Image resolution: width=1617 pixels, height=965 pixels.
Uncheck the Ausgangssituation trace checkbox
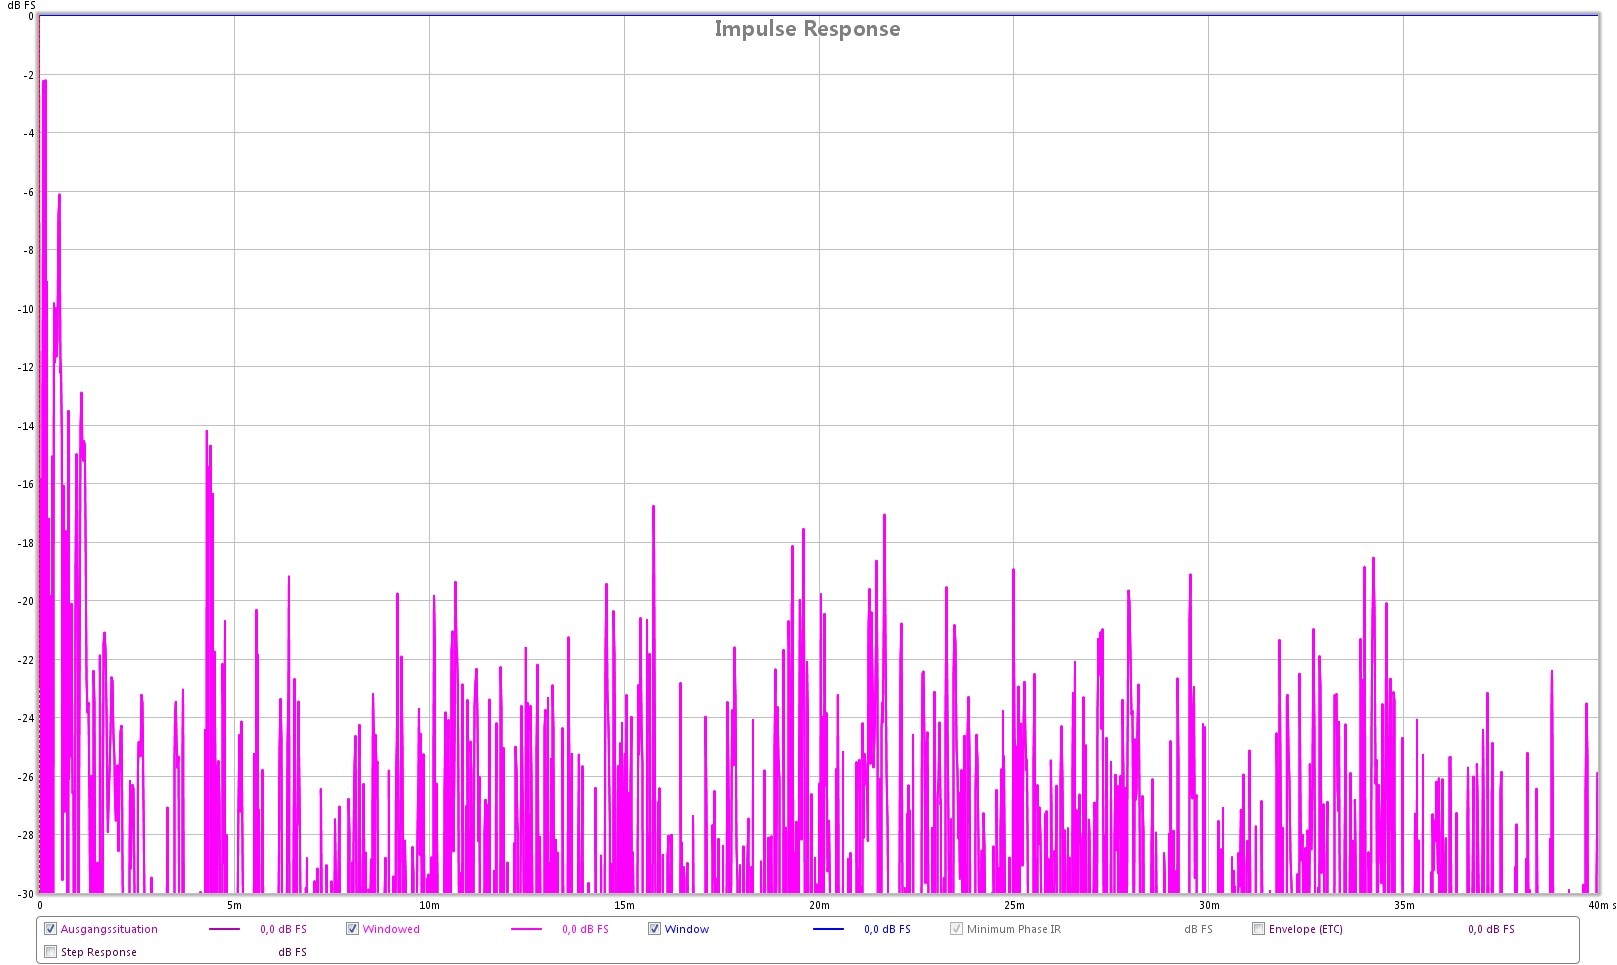[x=51, y=929]
